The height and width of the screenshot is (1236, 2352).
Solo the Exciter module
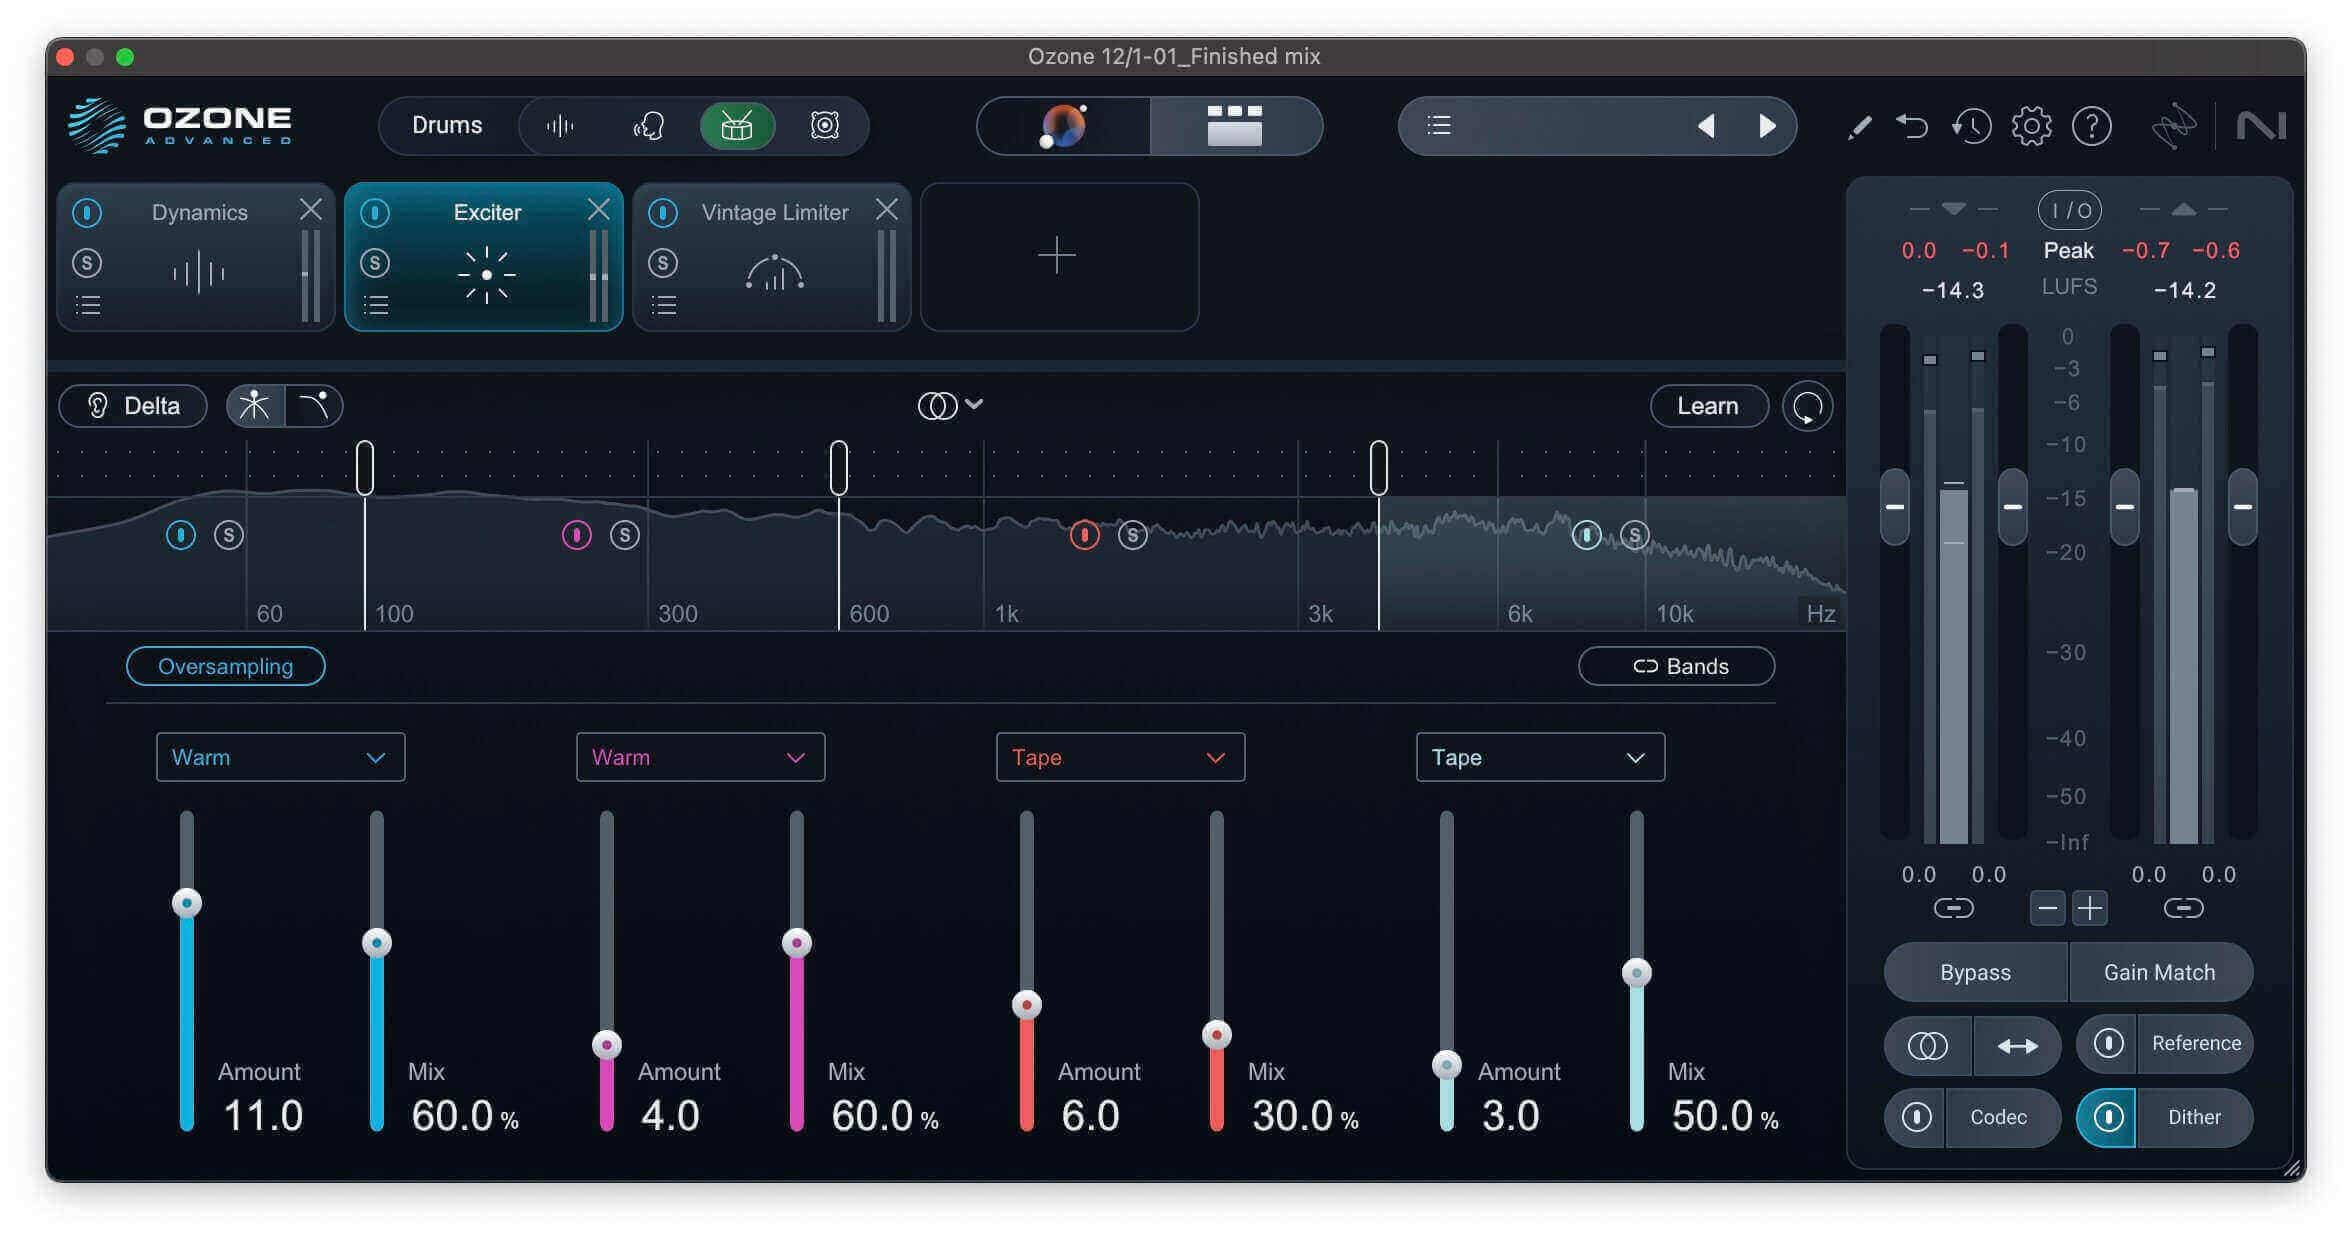coord(375,263)
